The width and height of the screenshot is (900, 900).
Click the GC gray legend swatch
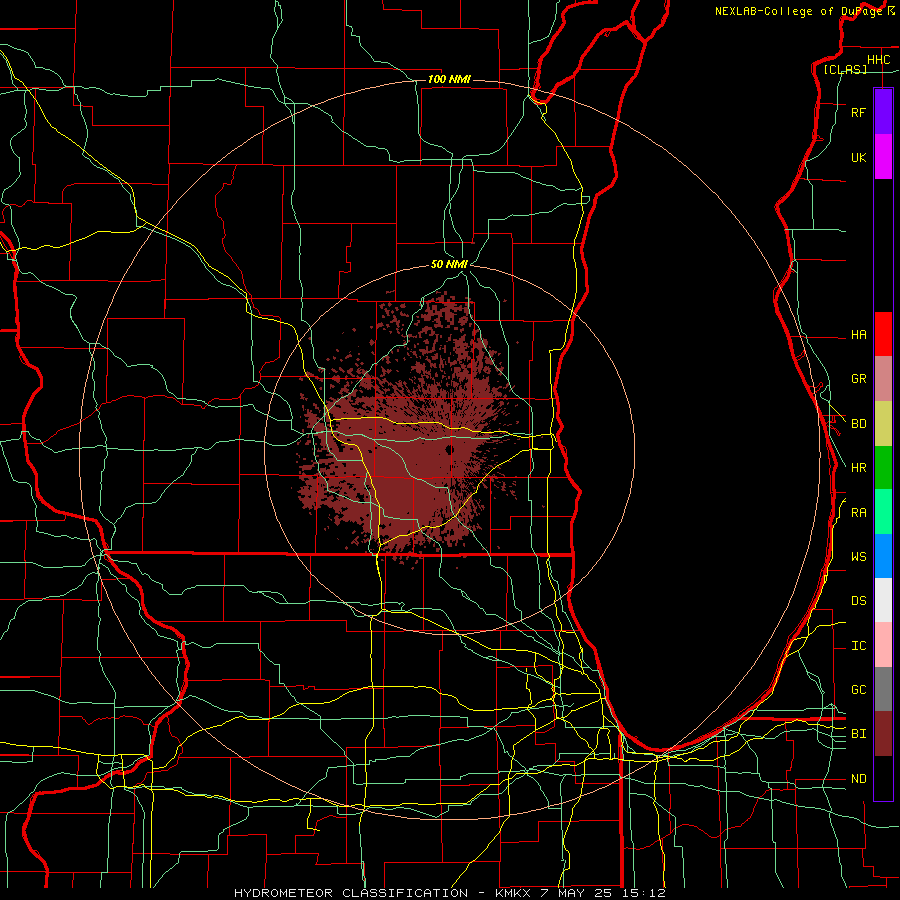pos(883,689)
